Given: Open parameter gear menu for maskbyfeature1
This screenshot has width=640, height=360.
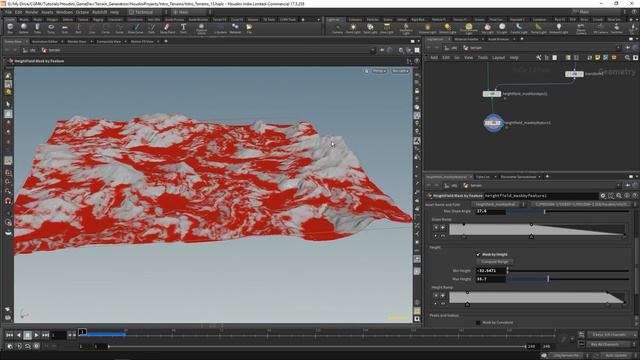Looking at the screenshot, I should (603, 196).
